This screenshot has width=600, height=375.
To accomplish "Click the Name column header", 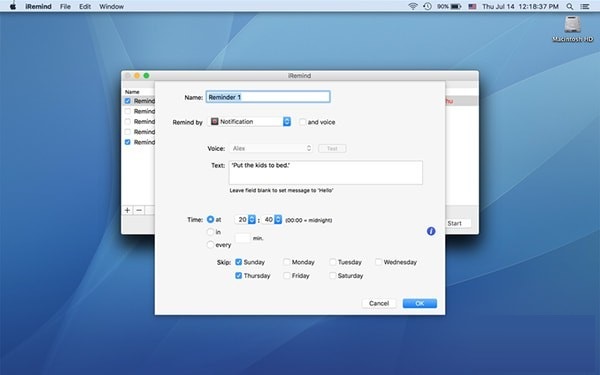I will click(x=132, y=92).
